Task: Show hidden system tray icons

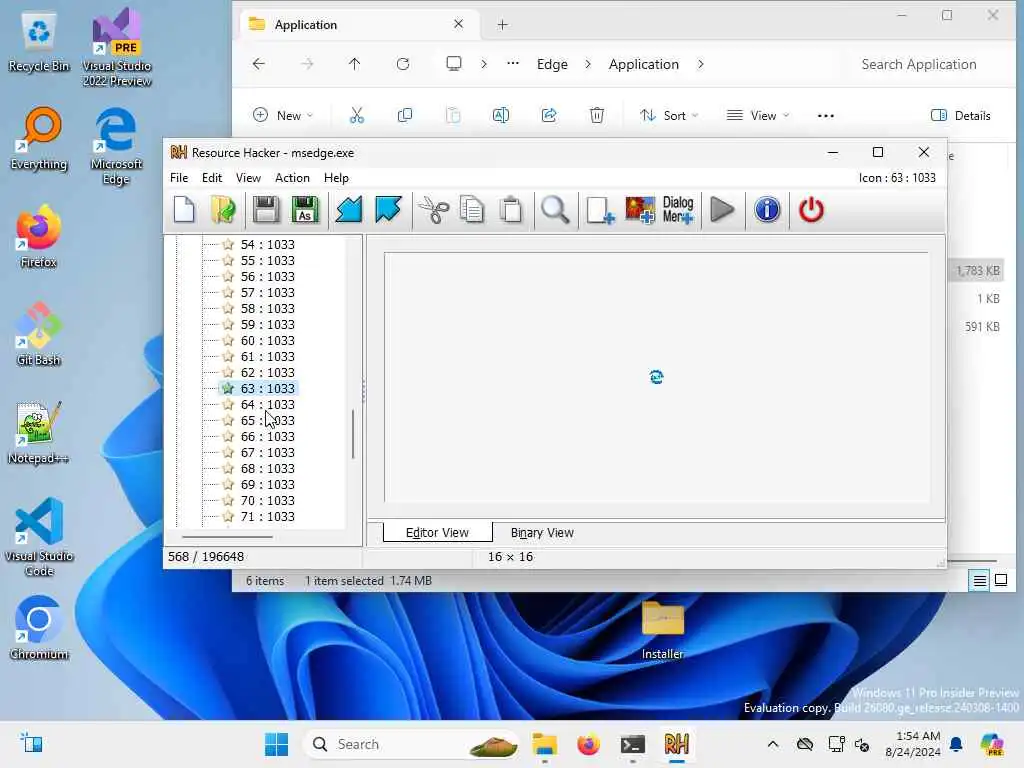Action: 773,744
